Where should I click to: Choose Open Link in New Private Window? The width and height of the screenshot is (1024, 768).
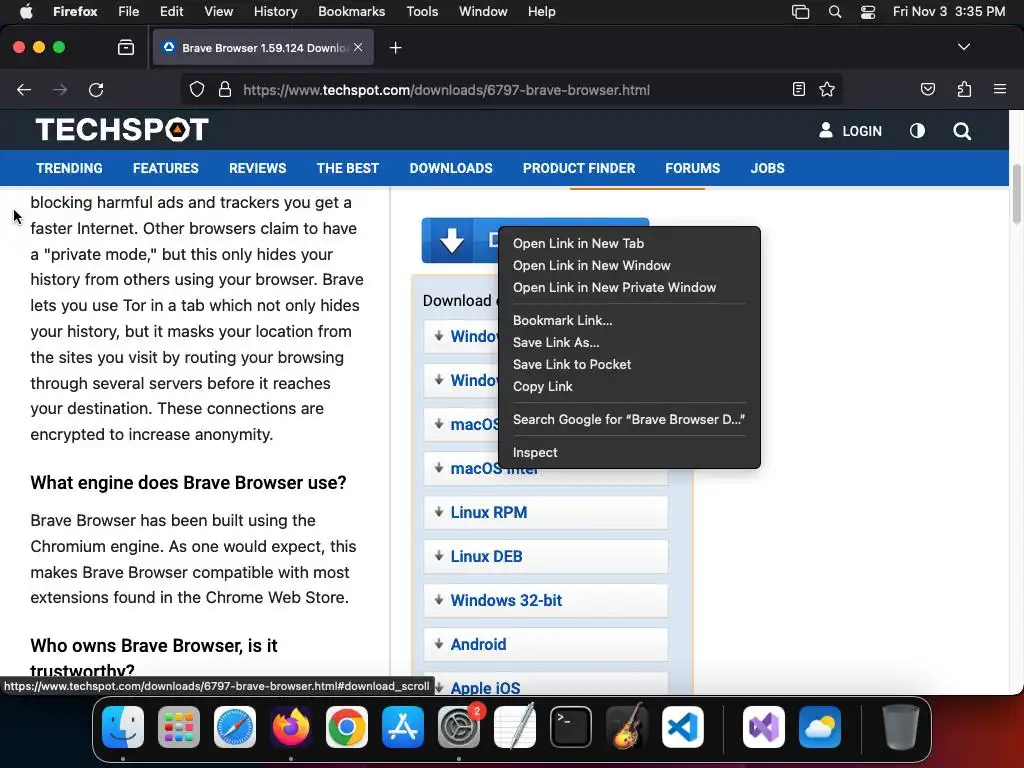[x=614, y=287]
